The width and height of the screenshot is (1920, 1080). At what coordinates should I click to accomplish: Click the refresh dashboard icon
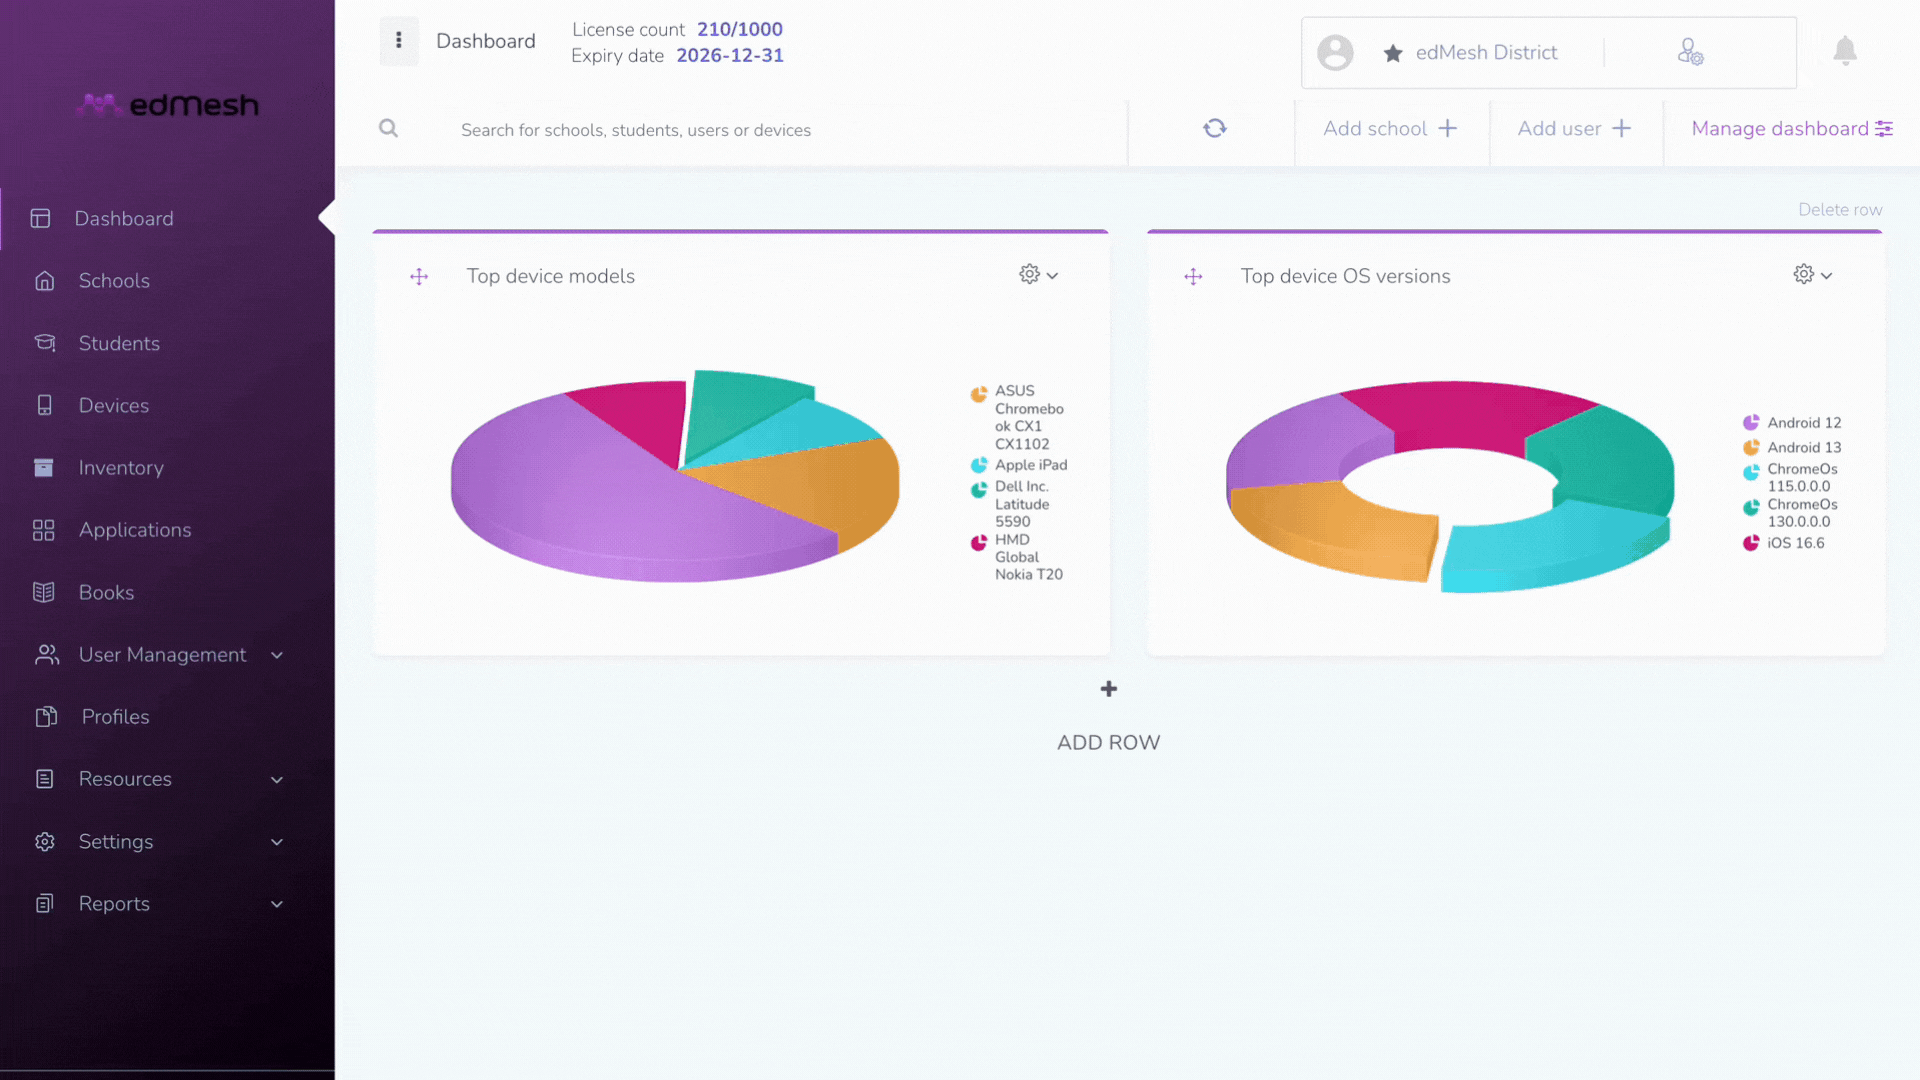[1215, 128]
